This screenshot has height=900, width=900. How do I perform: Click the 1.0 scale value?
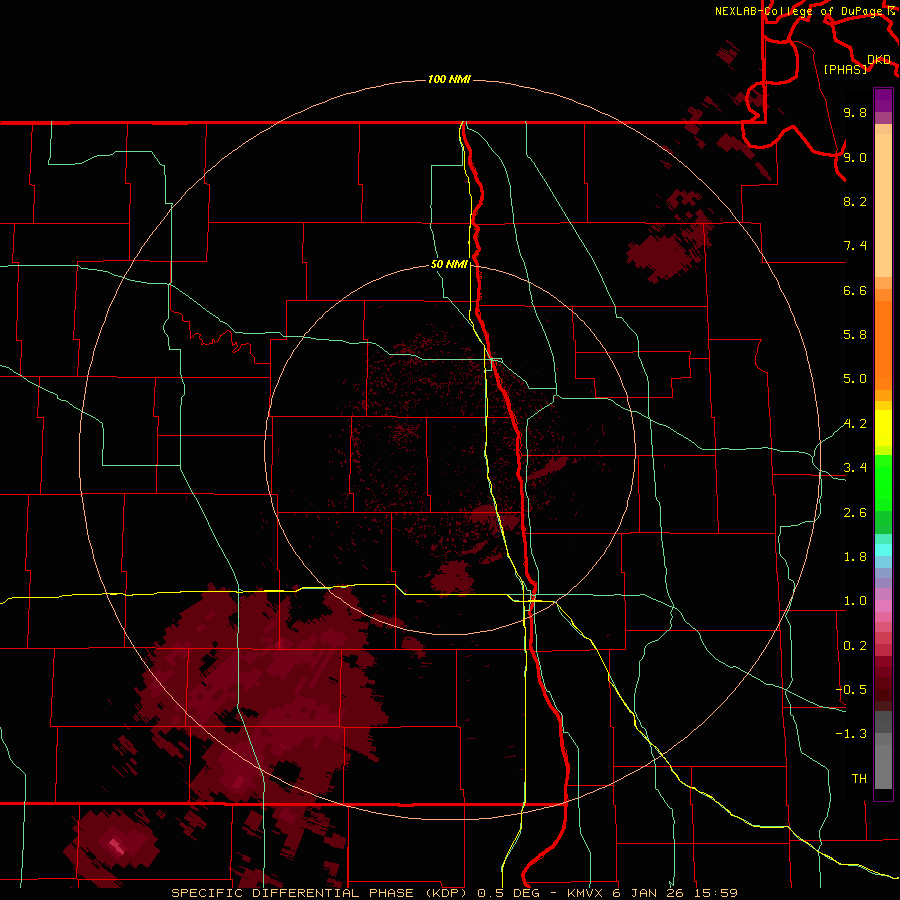(x=855, y=601)
